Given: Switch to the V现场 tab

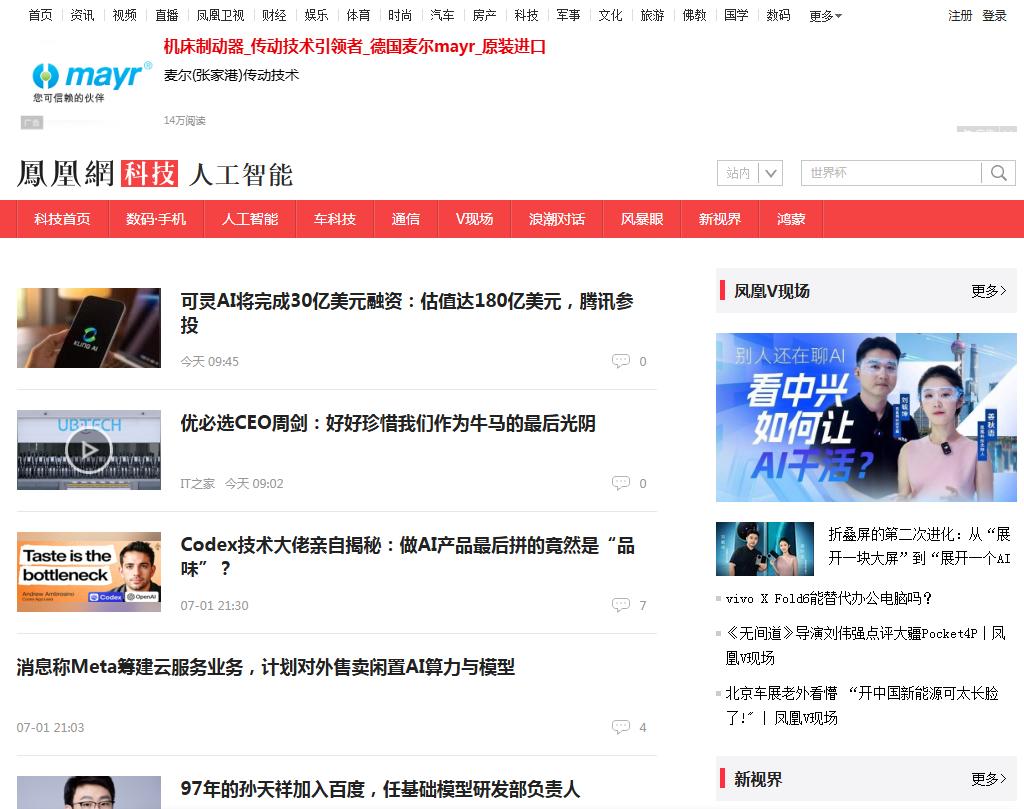Looking at the screenshot, I should coord(474,219).
